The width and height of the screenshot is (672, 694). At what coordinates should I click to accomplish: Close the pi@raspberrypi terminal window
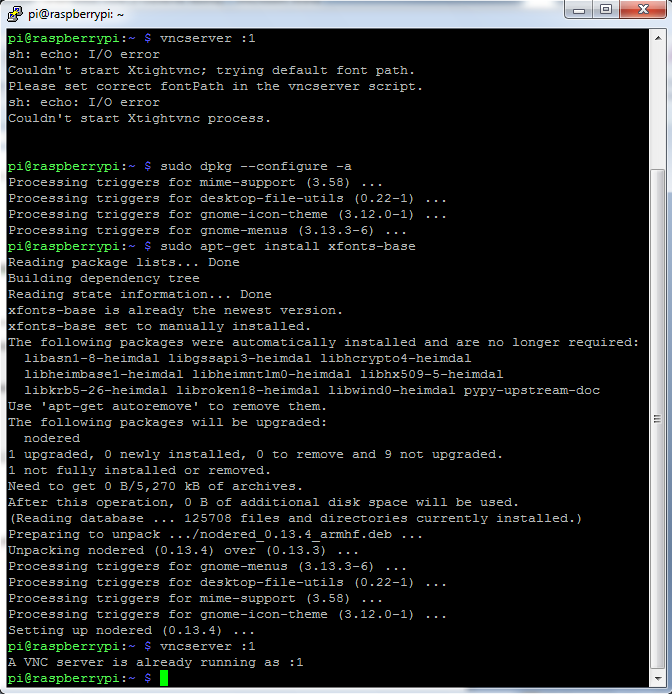point(643,10)
